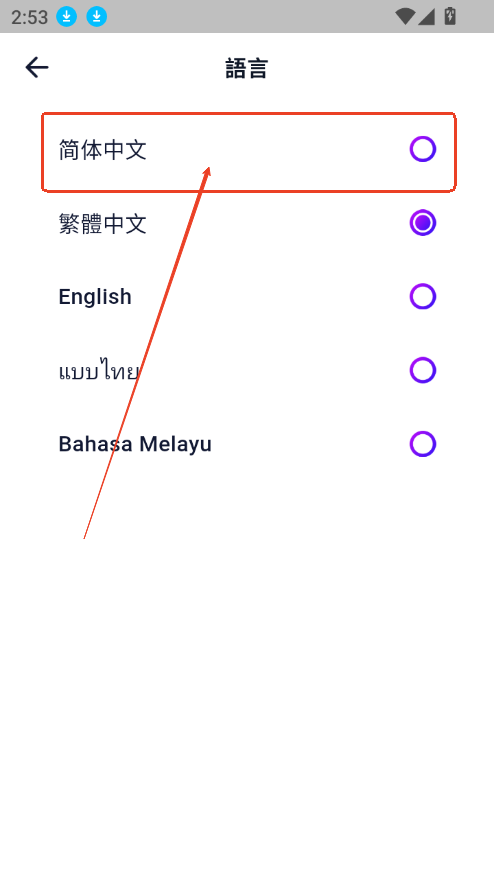Screen dimensions: 494x878
Task: Tap the first download notification icon
Action: (x=67, y=17)
